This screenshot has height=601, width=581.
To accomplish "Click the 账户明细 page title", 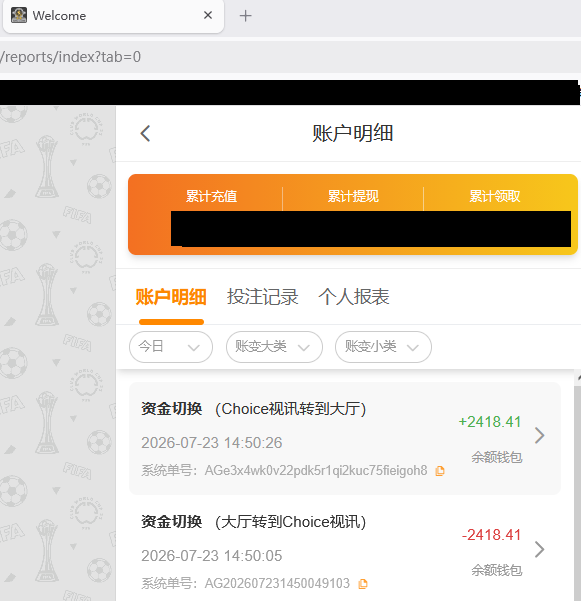I will tap(353, 133).
